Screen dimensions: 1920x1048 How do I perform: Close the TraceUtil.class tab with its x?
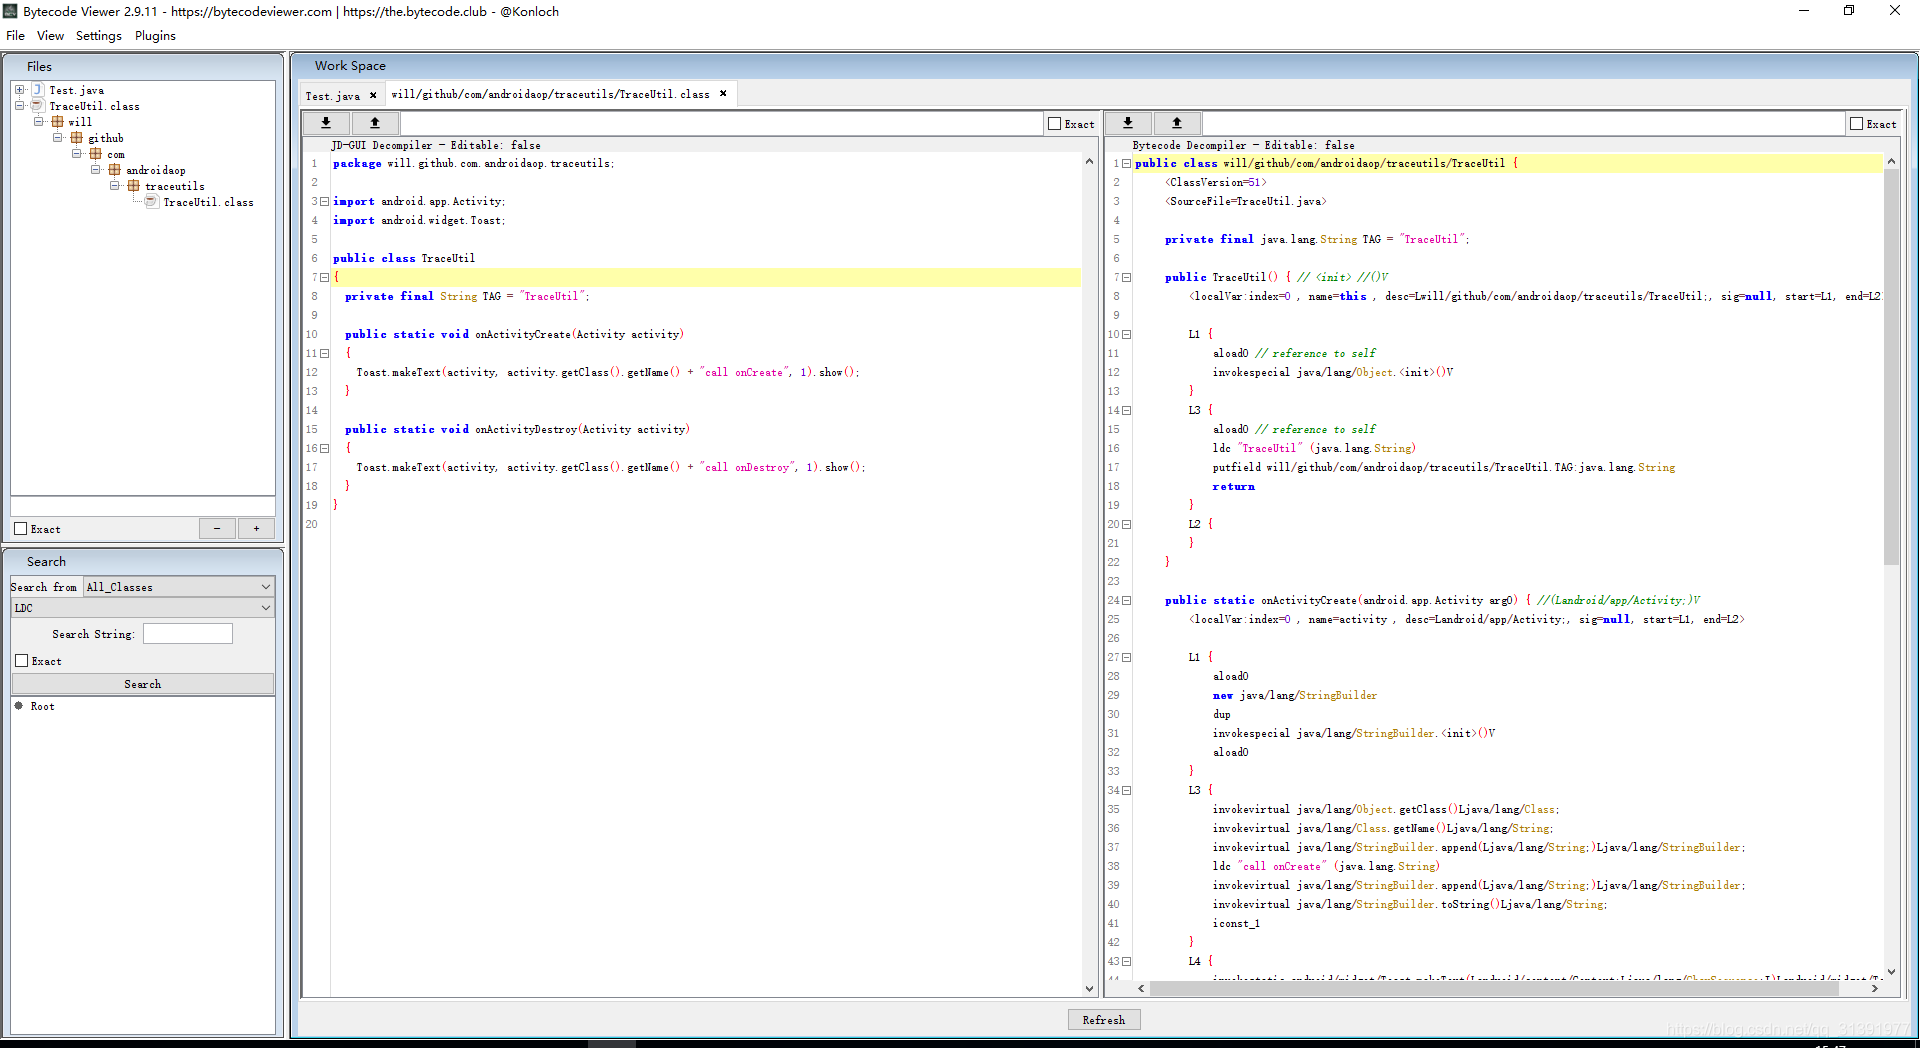[x=723, y=94]
